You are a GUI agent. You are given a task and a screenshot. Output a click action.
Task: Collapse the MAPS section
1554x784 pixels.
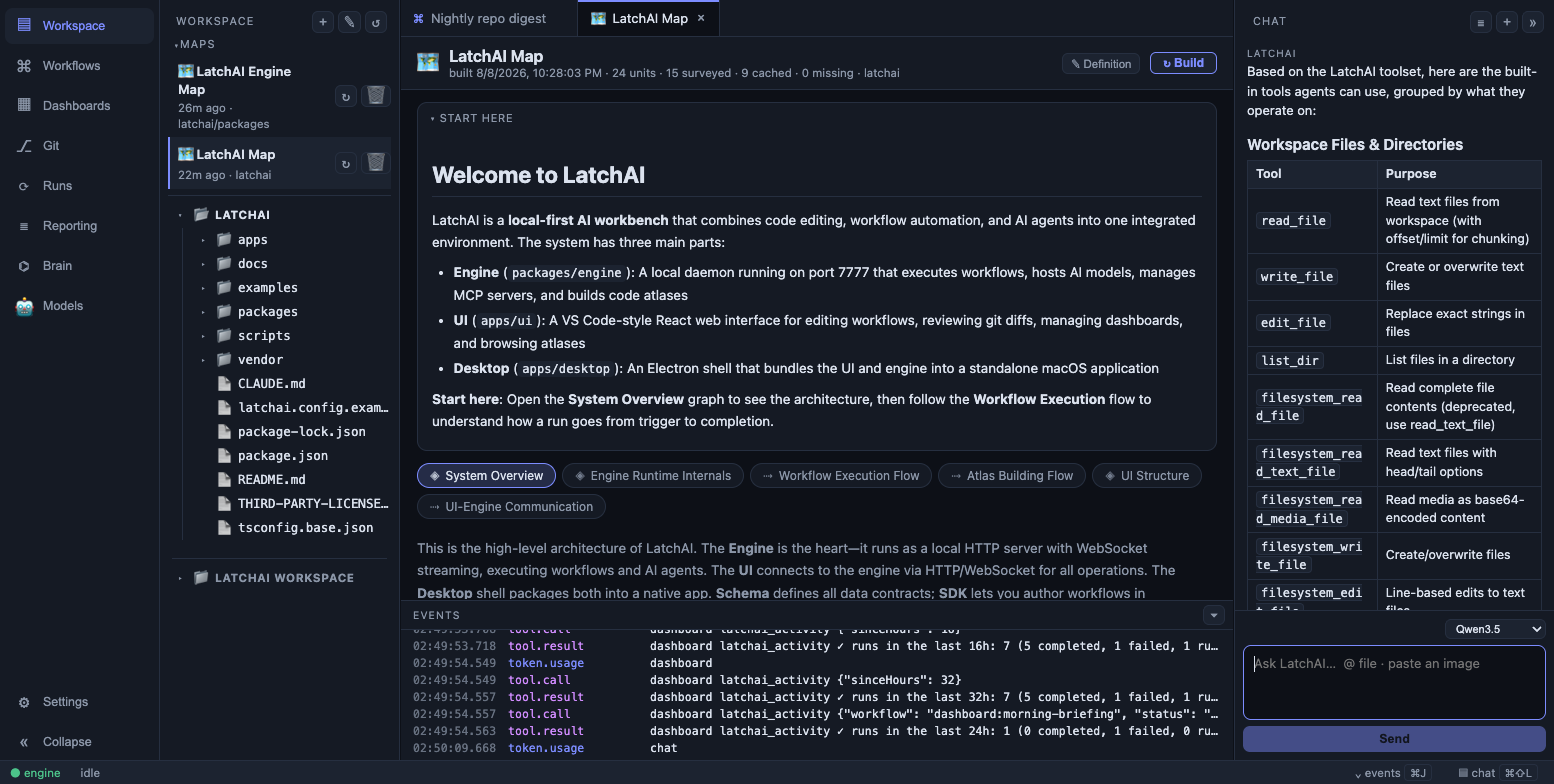[x=196, y=44]
